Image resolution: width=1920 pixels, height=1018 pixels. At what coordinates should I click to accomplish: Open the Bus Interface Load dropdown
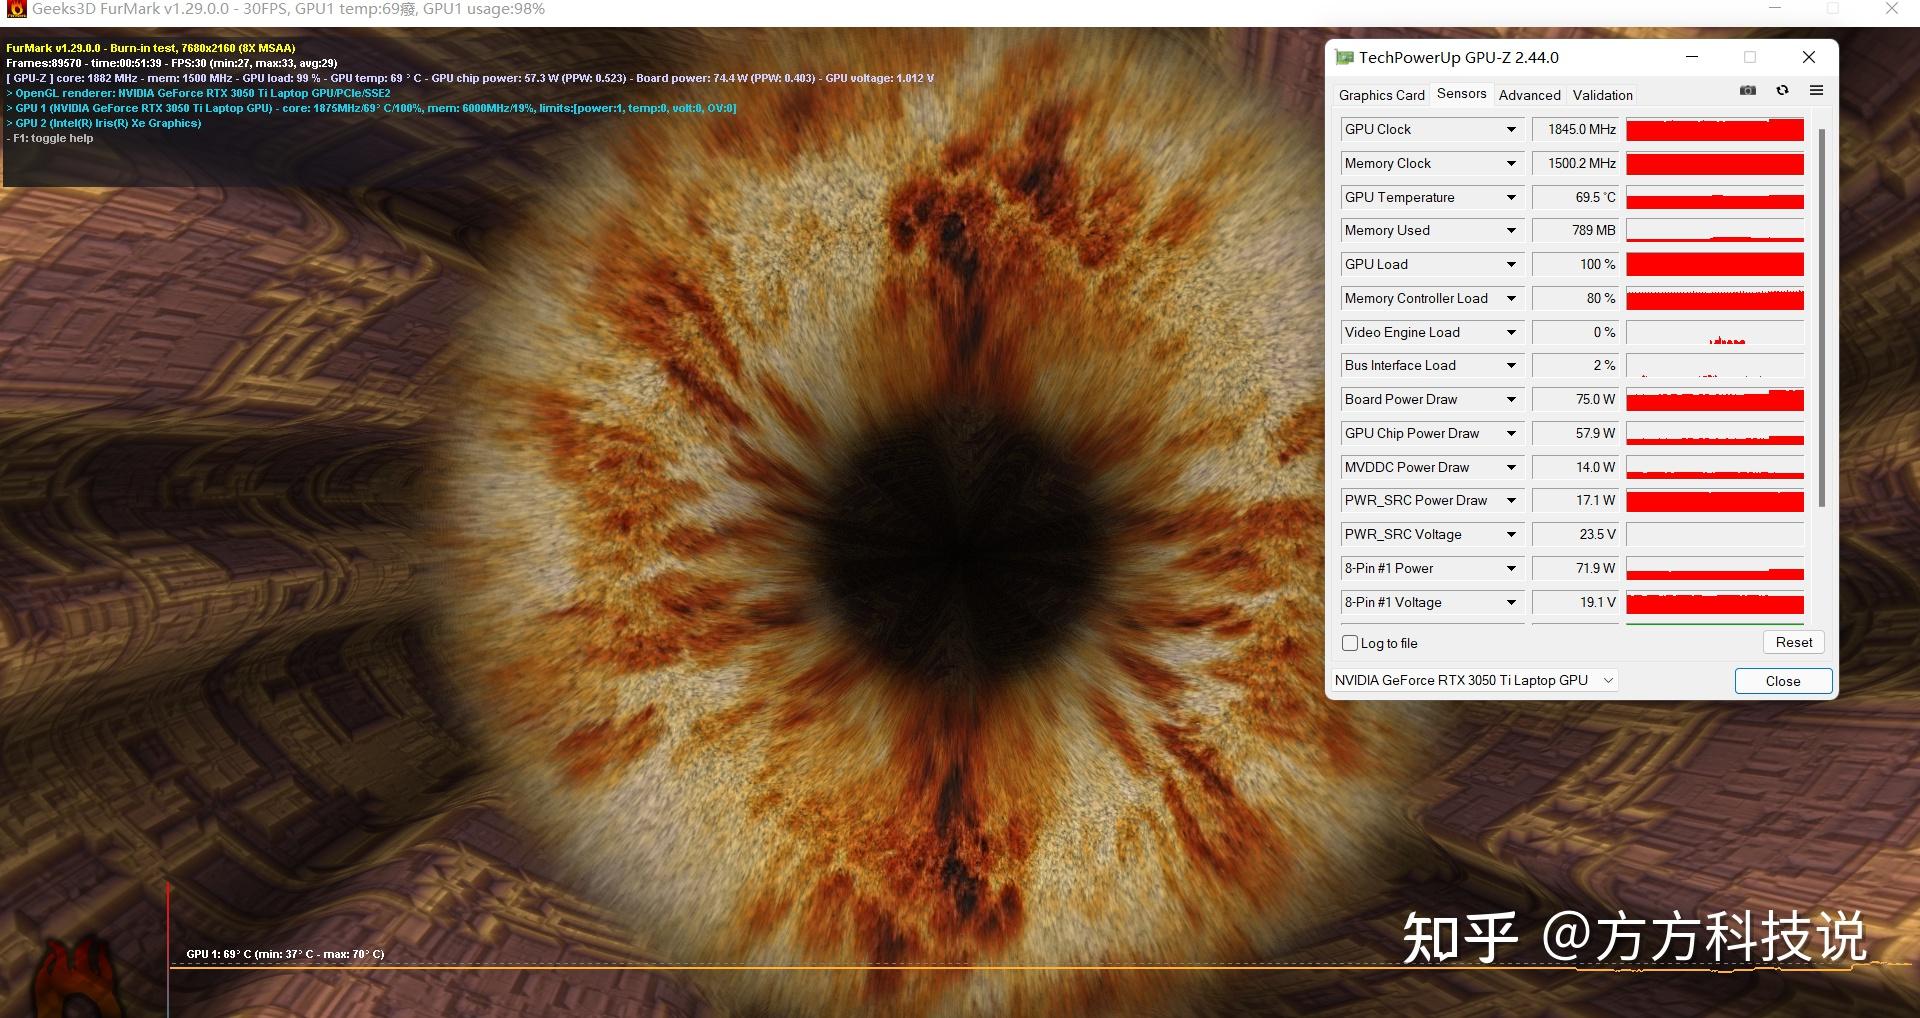point(1511,366)
